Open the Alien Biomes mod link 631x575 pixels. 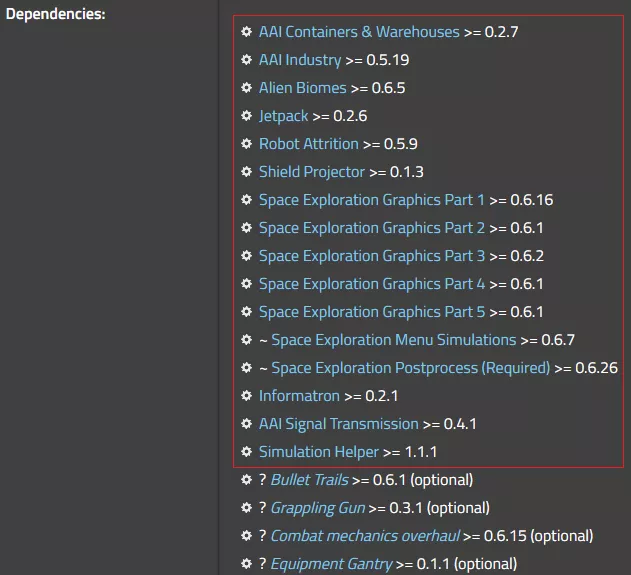(302, 88)
